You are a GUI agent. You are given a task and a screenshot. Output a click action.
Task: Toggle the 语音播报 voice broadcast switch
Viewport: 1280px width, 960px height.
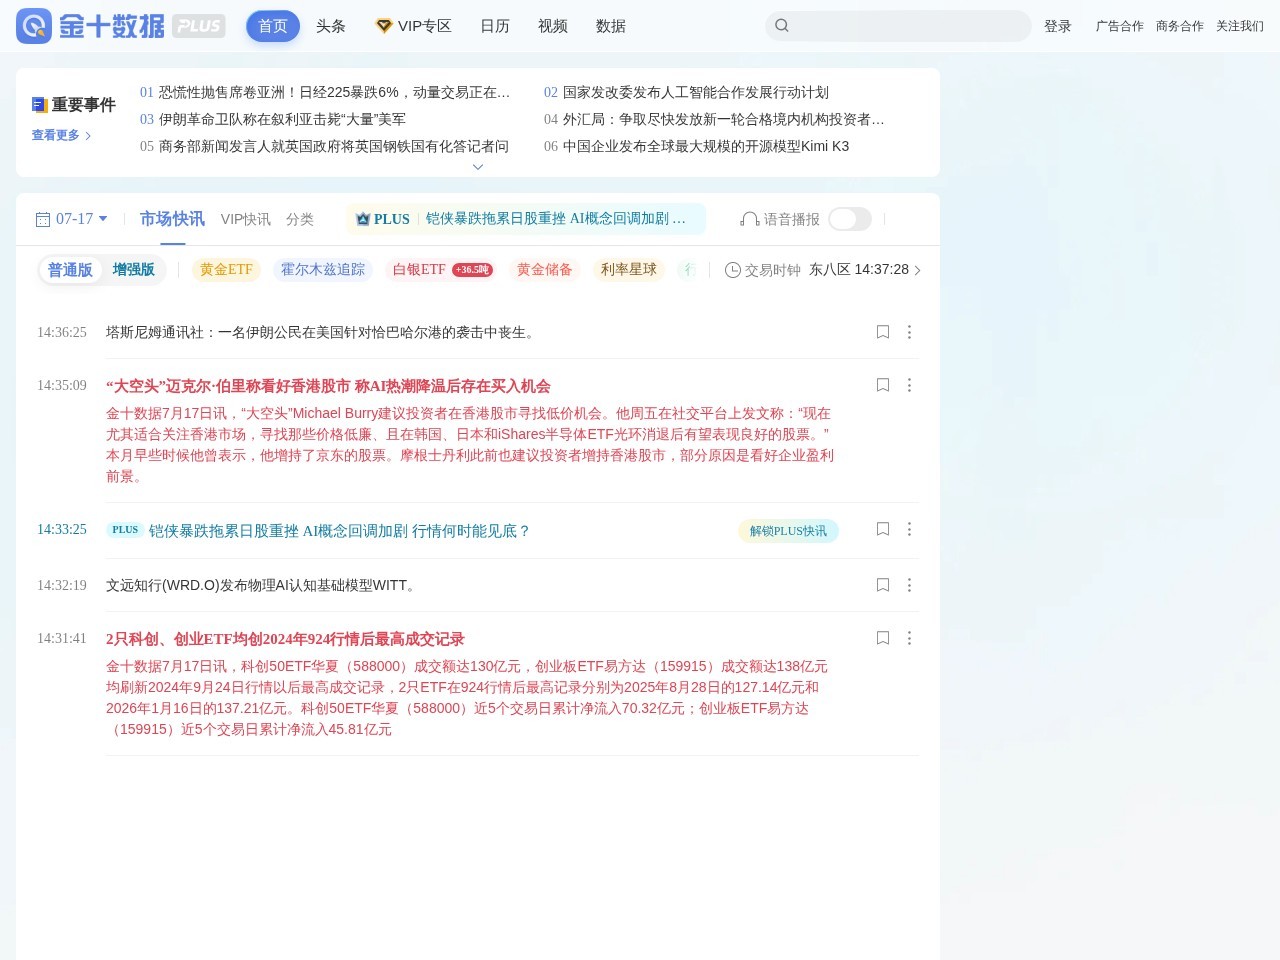pyautogui.click(x=850, y=219)
